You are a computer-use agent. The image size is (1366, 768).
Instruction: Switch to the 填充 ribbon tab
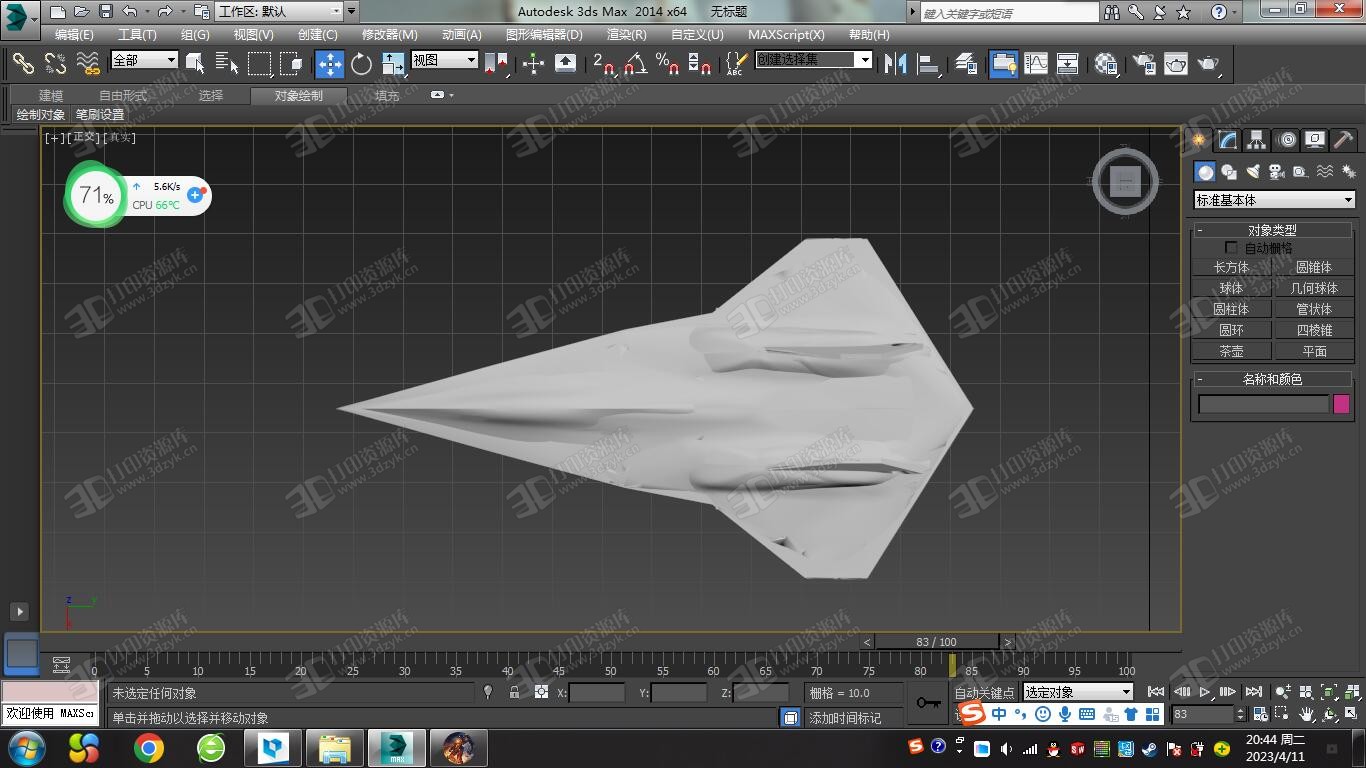click(x=387, y=96)
